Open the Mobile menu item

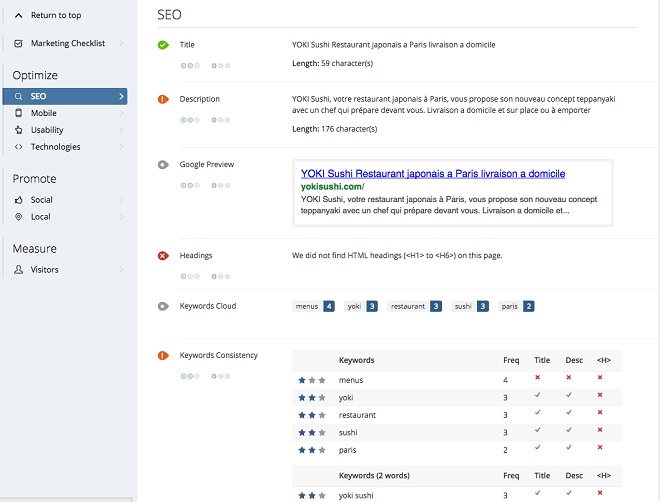coord(65,113)
